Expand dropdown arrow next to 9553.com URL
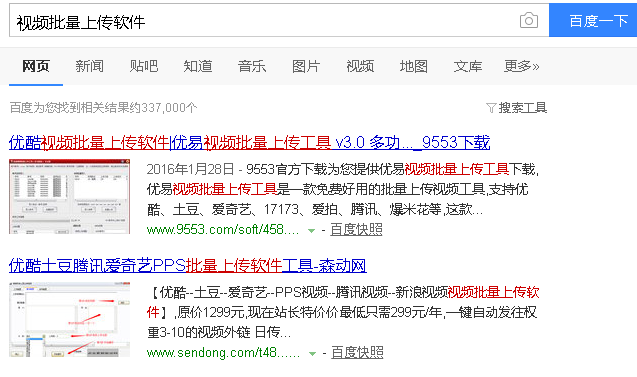This screenshot has width=637, height=377. (x=311, y=231)
